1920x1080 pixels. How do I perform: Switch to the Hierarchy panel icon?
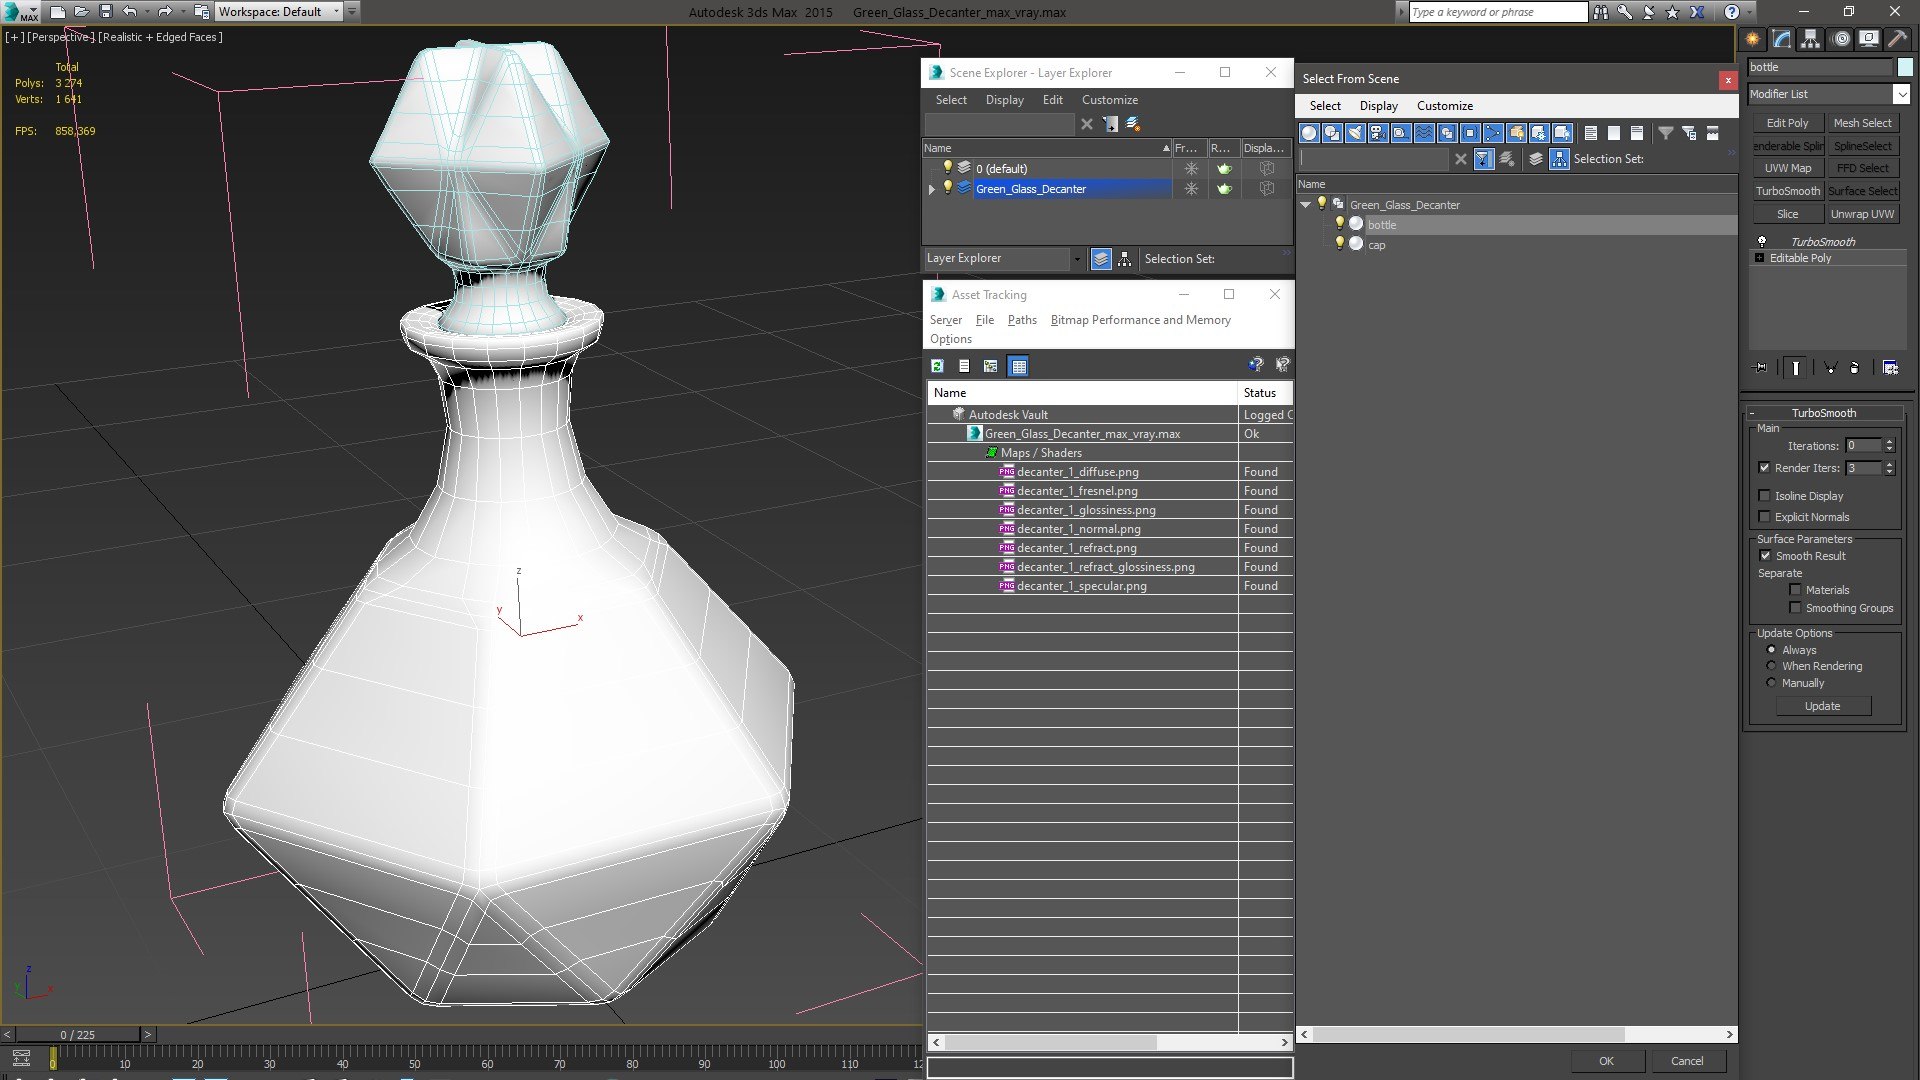[x=1811, y=39]
